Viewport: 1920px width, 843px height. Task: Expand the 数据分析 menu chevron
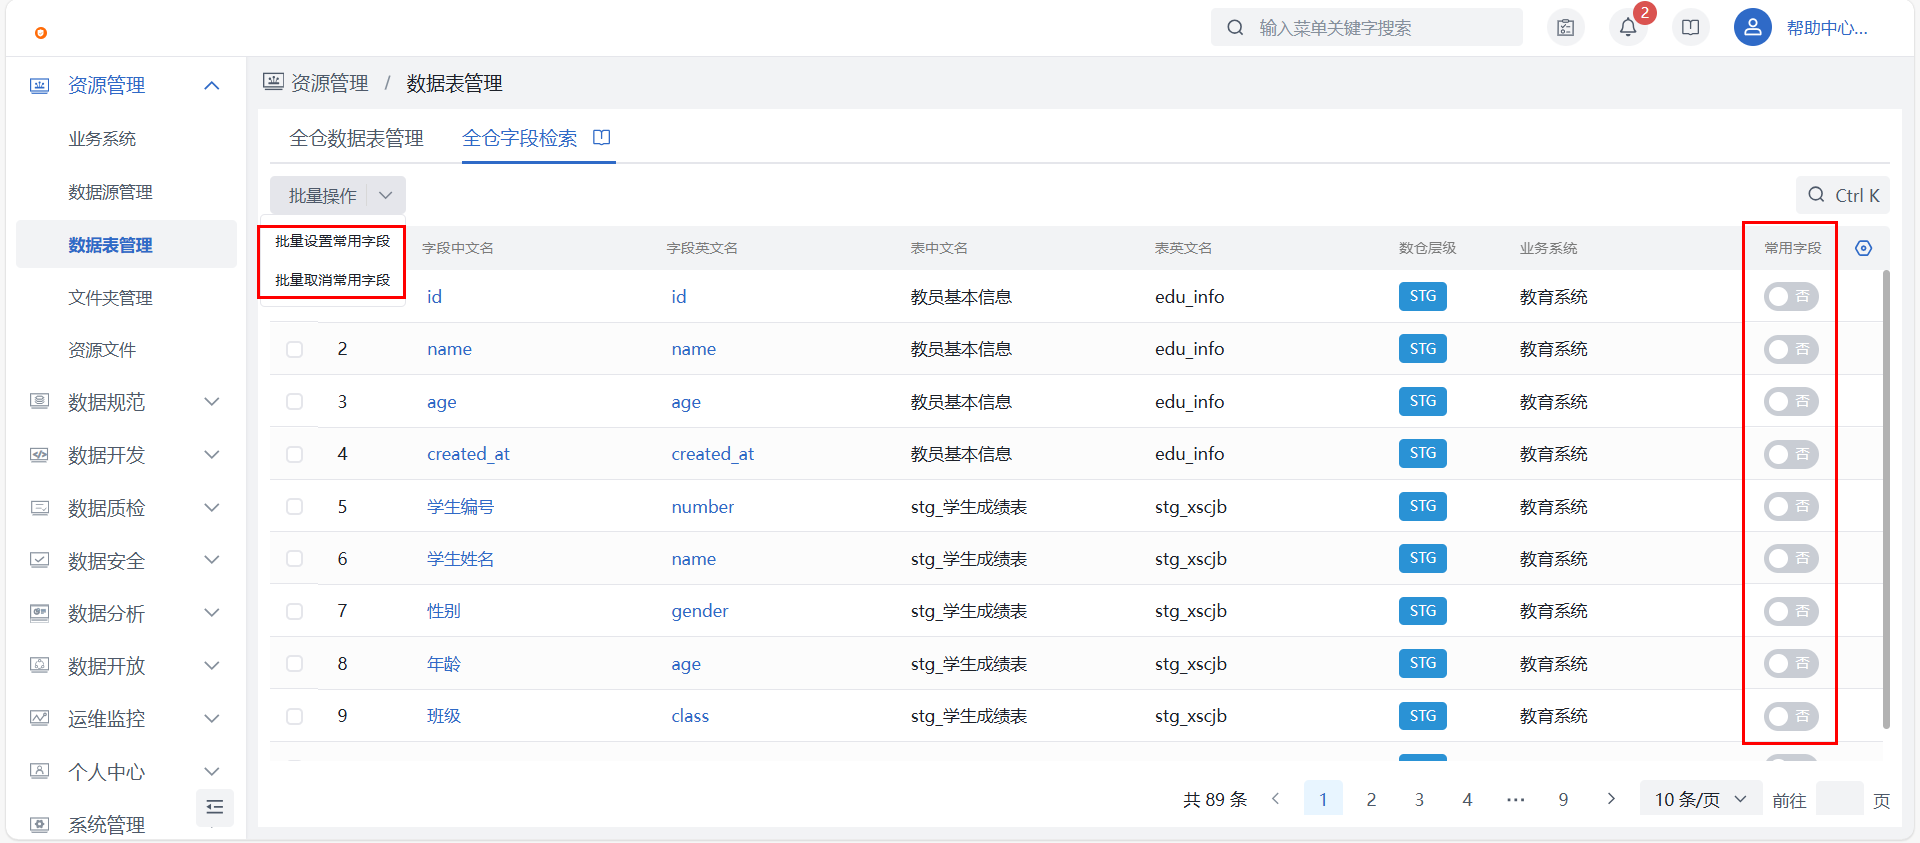(x=212, y=613)
